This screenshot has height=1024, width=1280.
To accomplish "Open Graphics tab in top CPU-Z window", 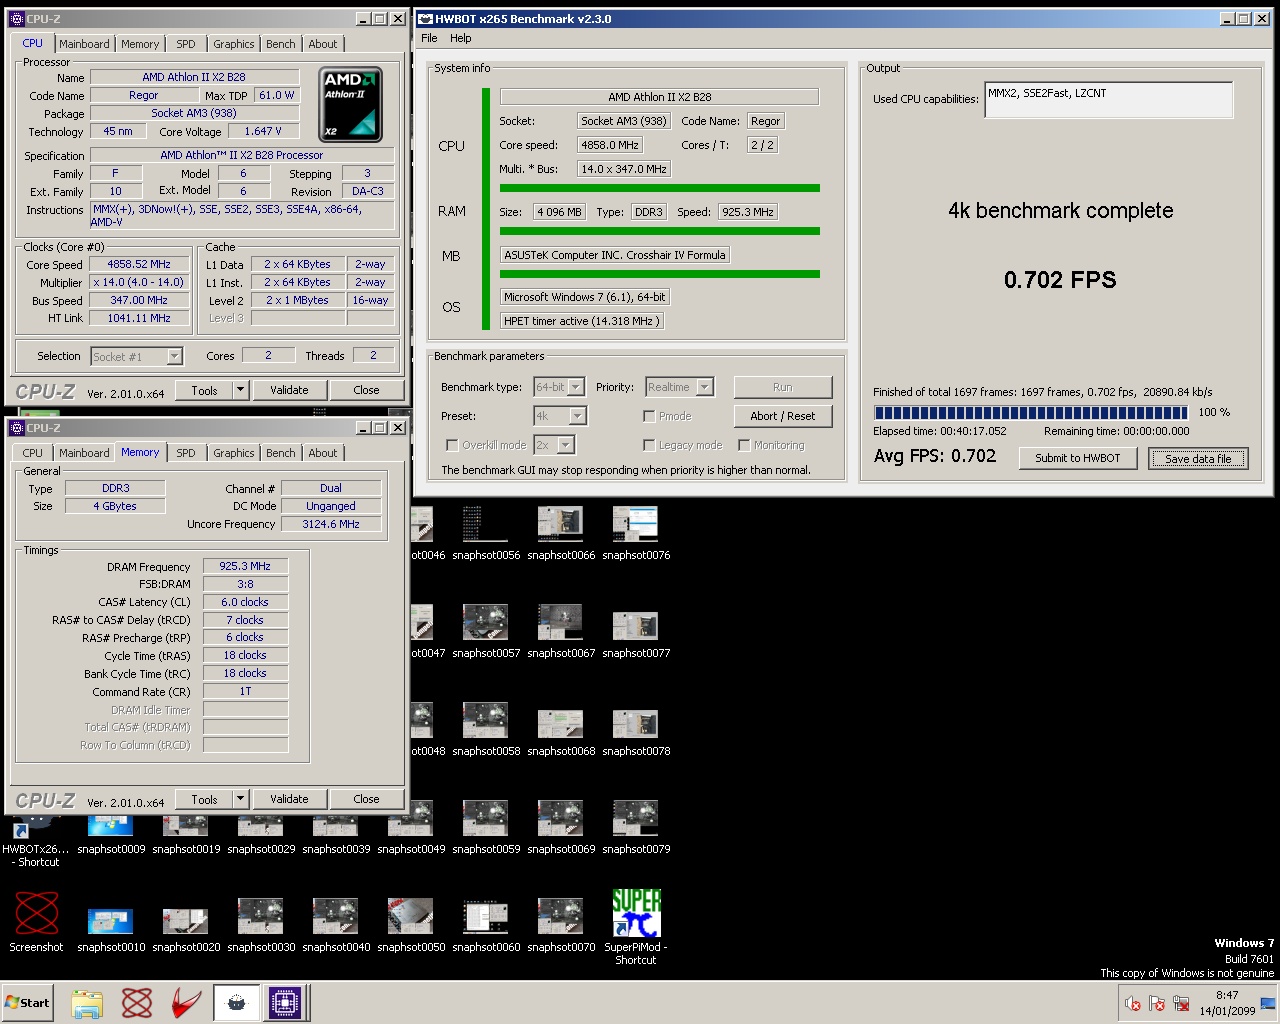I will click(234, 44).
